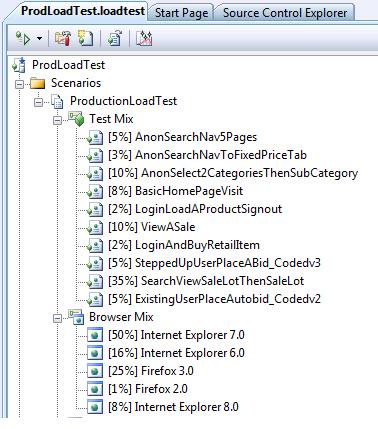
Task: Collapse the Scenarios folder
Action: [x=20, y=83]
